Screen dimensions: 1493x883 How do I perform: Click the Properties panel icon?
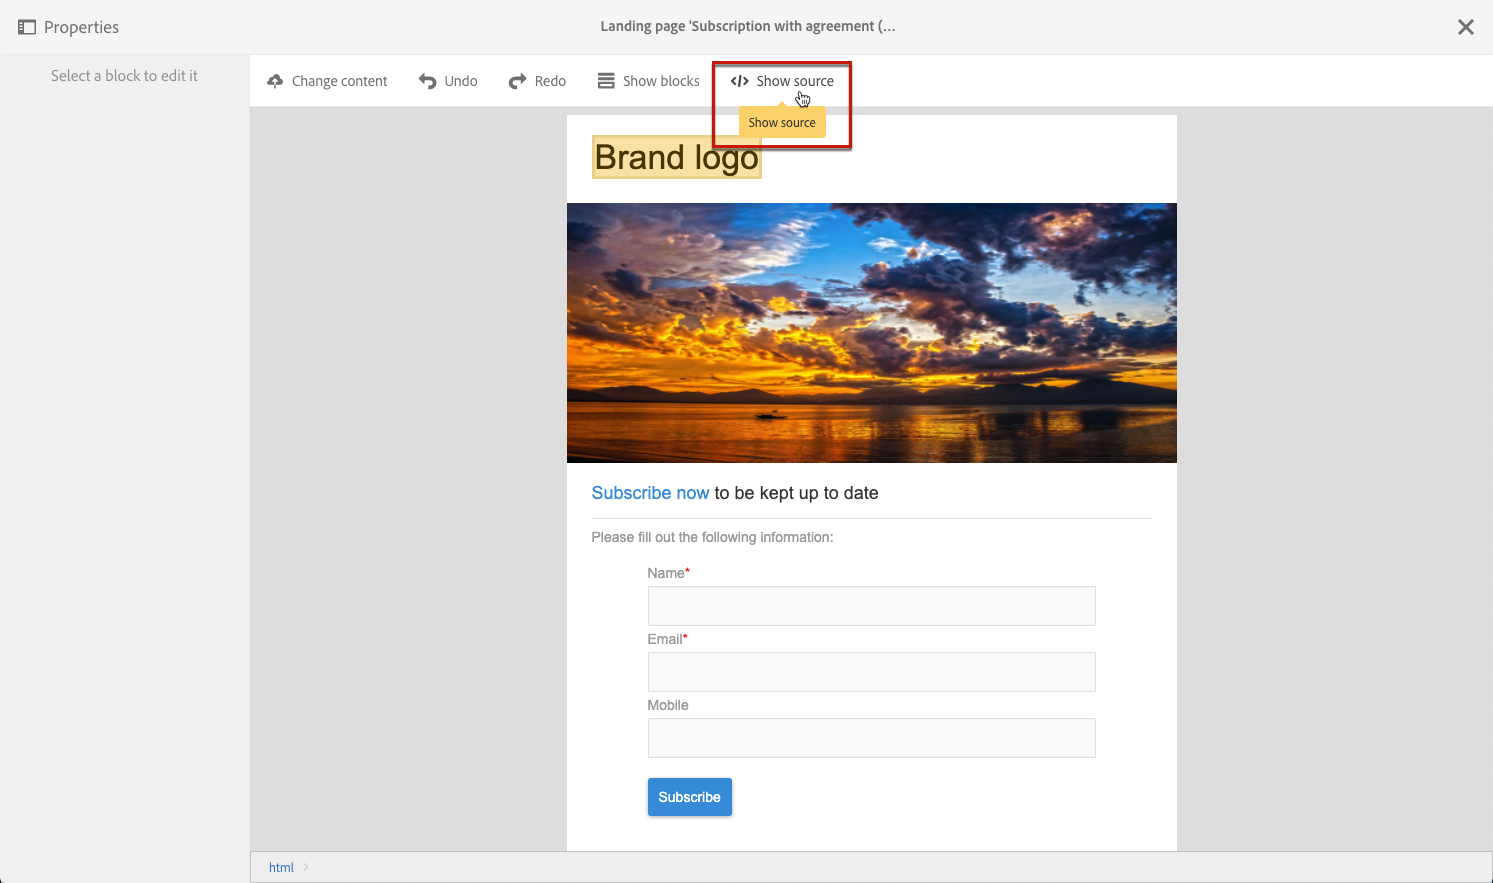pos(27,27)
